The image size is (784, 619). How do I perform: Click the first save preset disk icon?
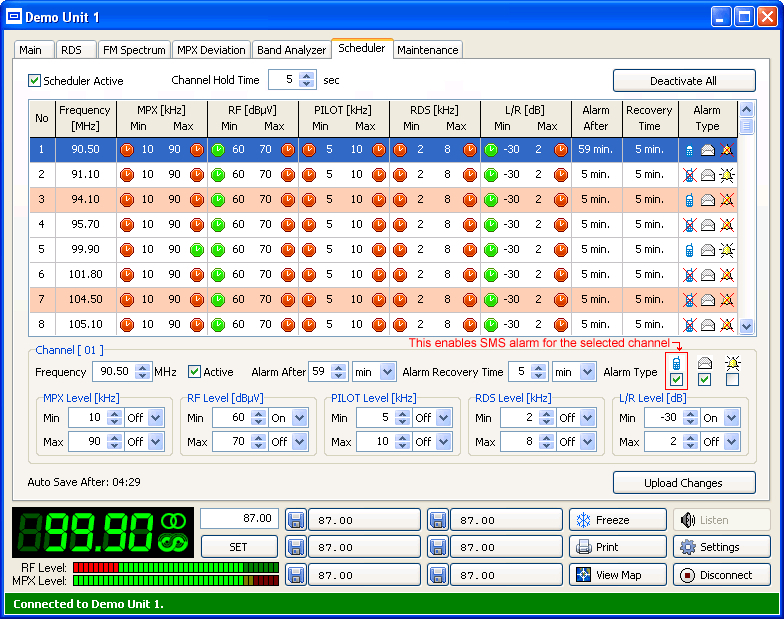[x=295, y=520]
